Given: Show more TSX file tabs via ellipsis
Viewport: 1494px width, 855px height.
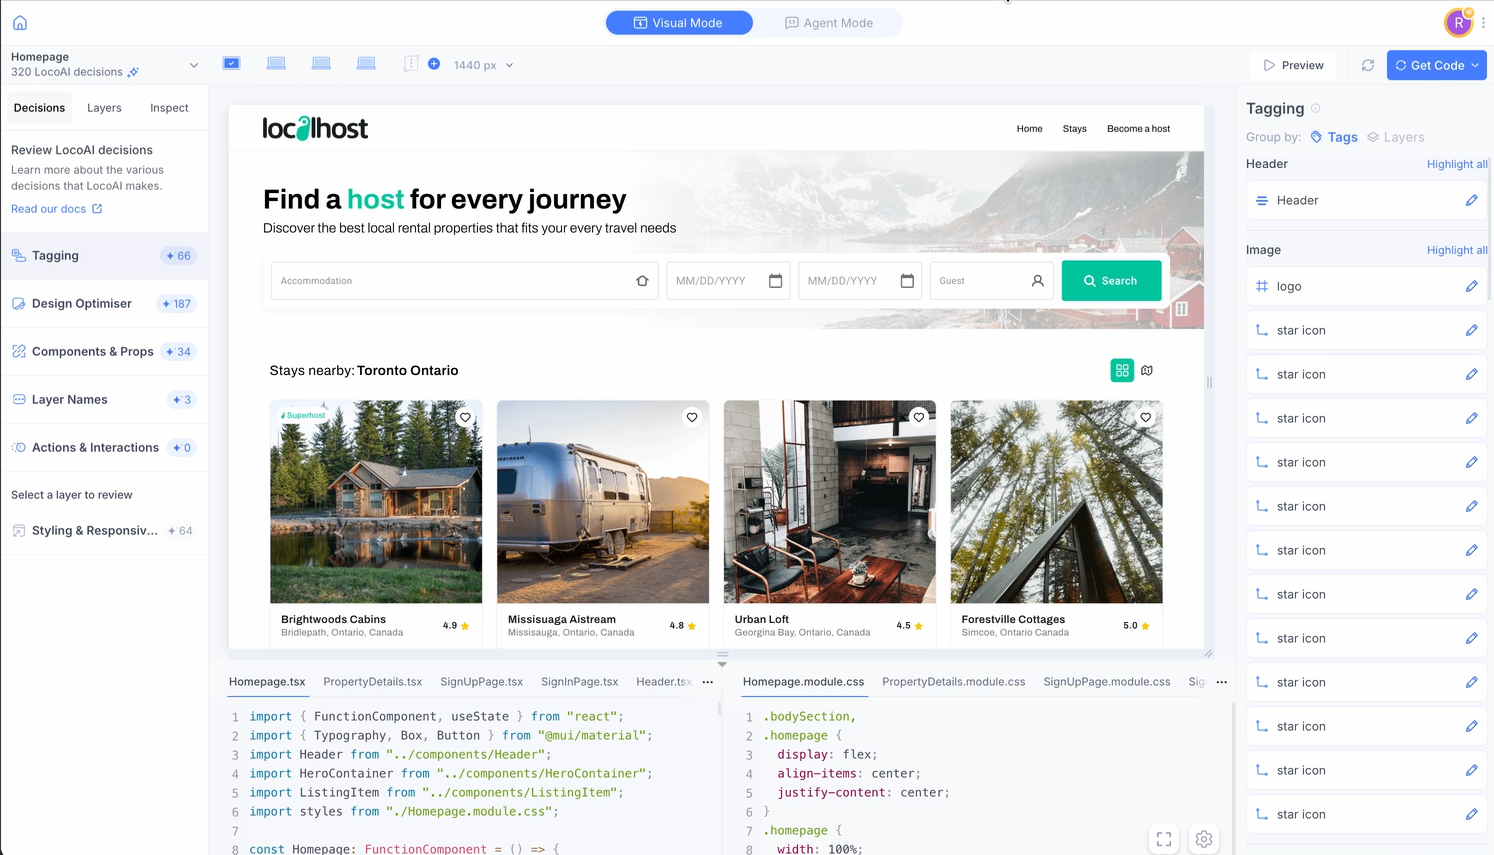Looking at the screenshot, I should [x=708, y=682].
